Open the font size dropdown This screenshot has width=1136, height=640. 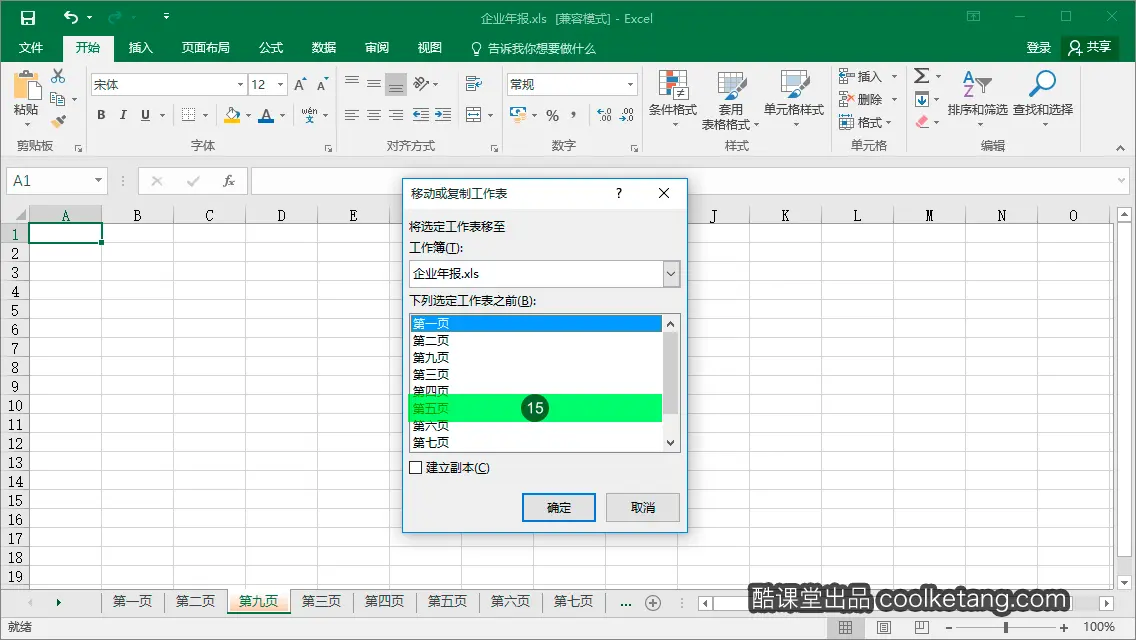click(x=280, y=85)
